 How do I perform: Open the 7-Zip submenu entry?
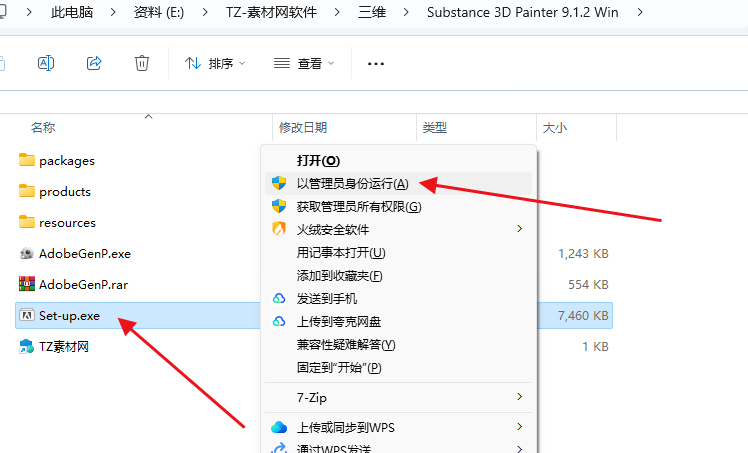398,397
